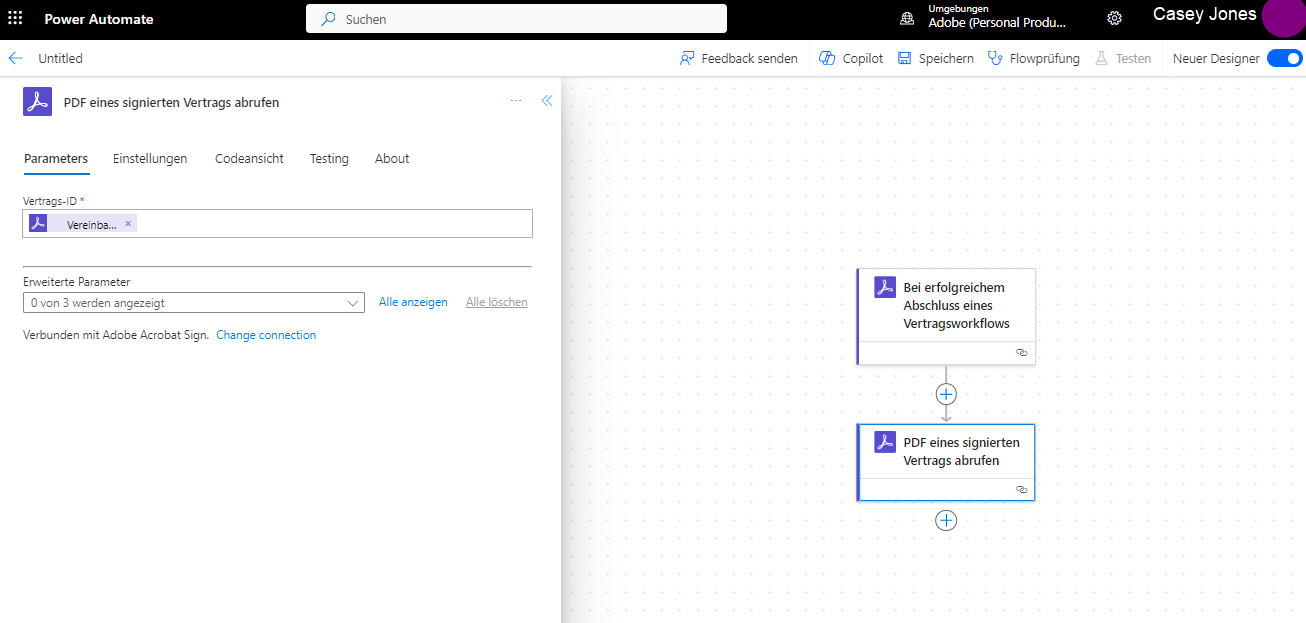Click the Change connection link
The image size is (1306, 623).
click(266, 335)
